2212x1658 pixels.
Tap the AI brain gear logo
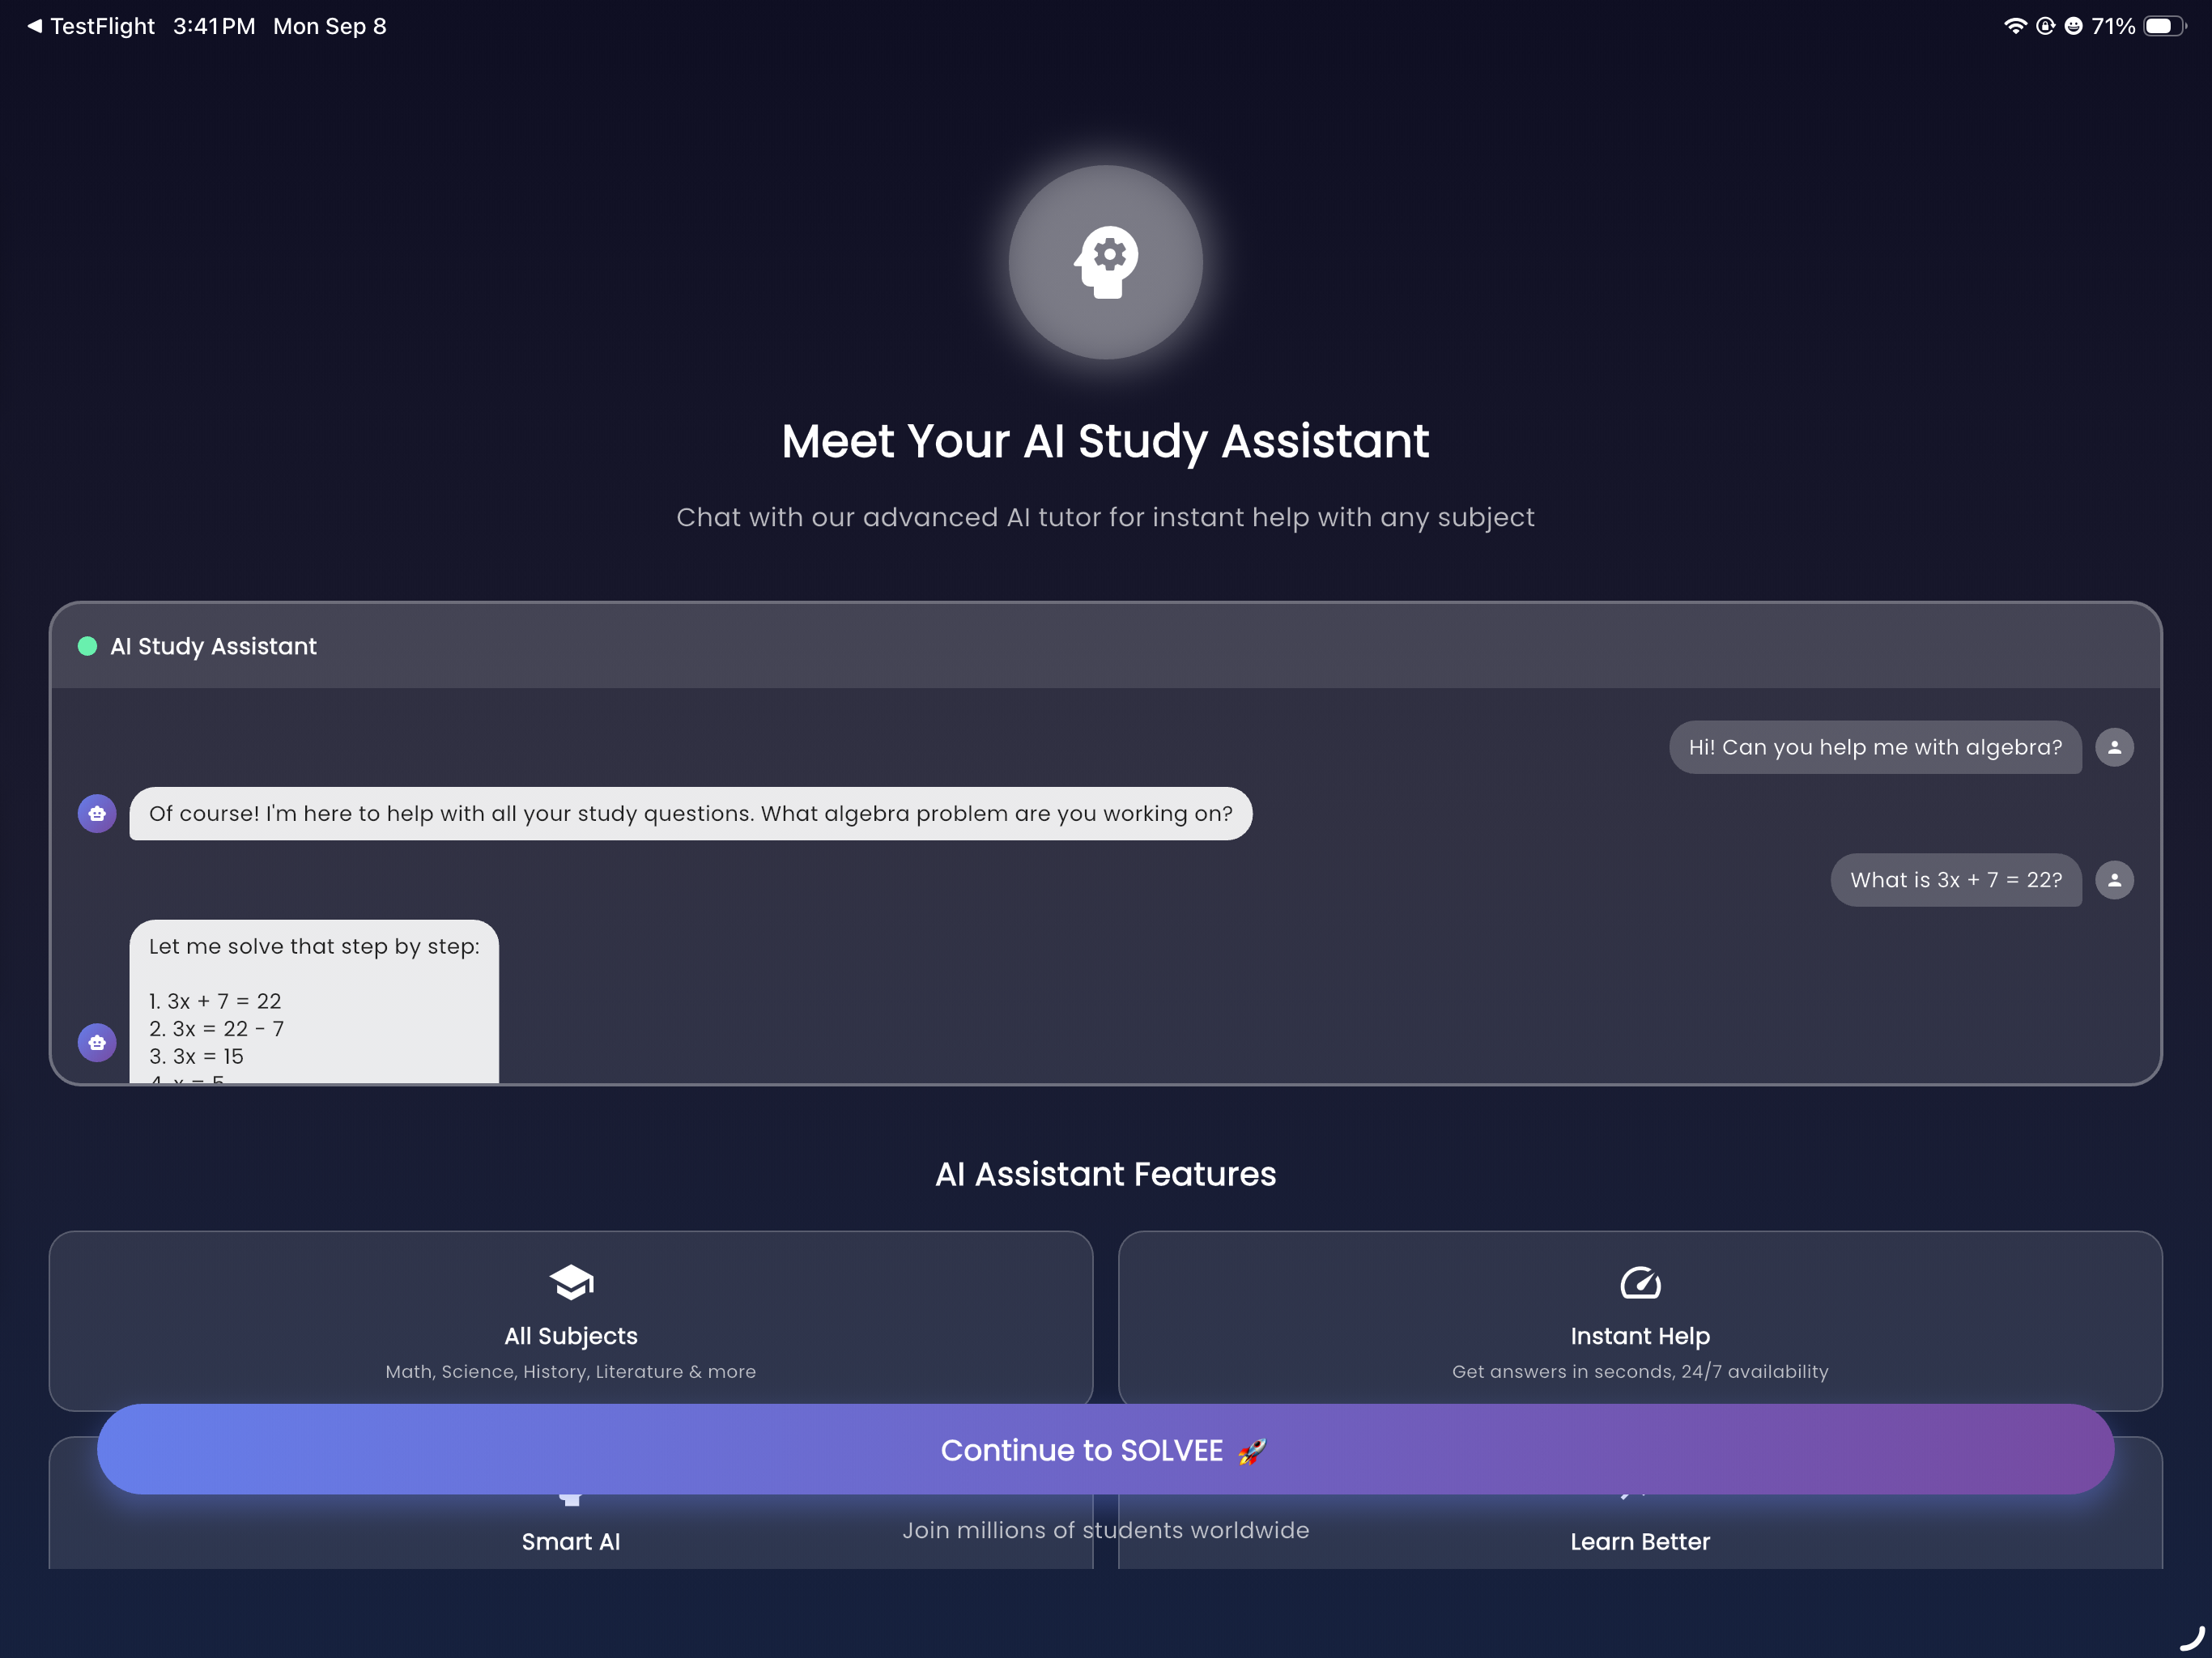pyautogui.click(x=1105, y=262)
